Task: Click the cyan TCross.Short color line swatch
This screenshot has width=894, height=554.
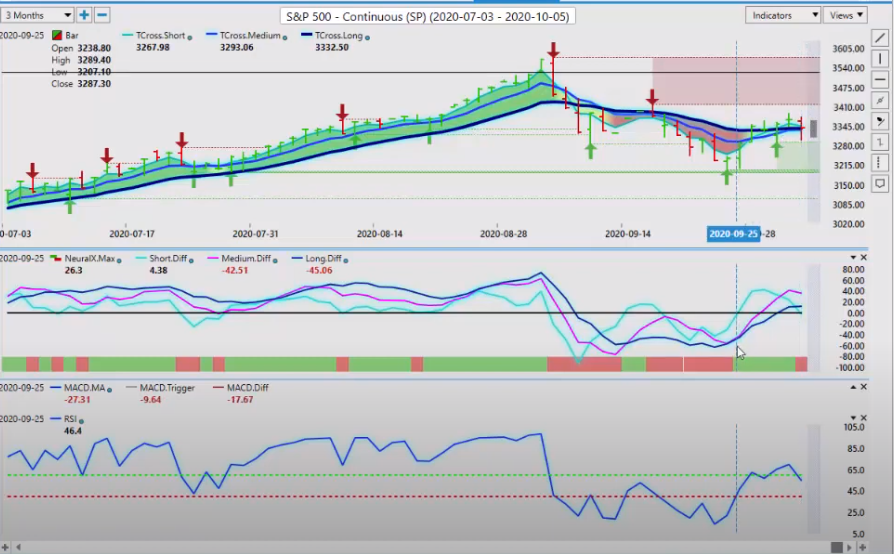Action: pos(128,35)
